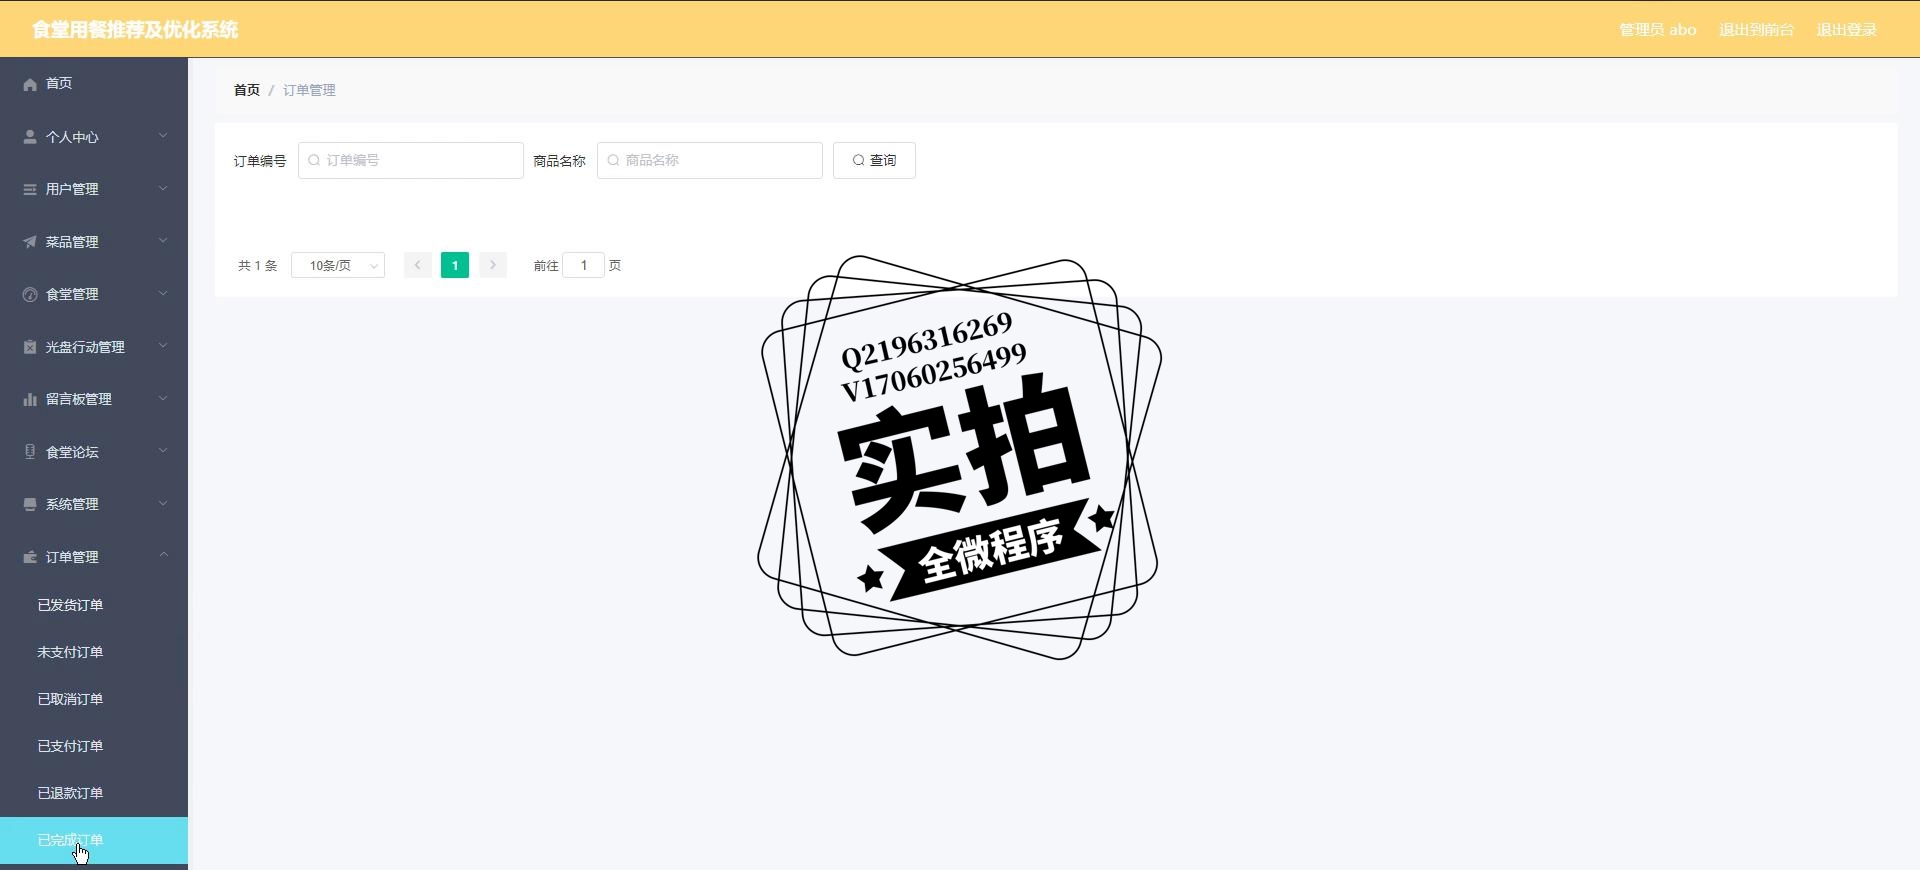The image size is (1920, 870).
Task: Click the 订单管理 breadcrumb
Action: pos(309,90)
